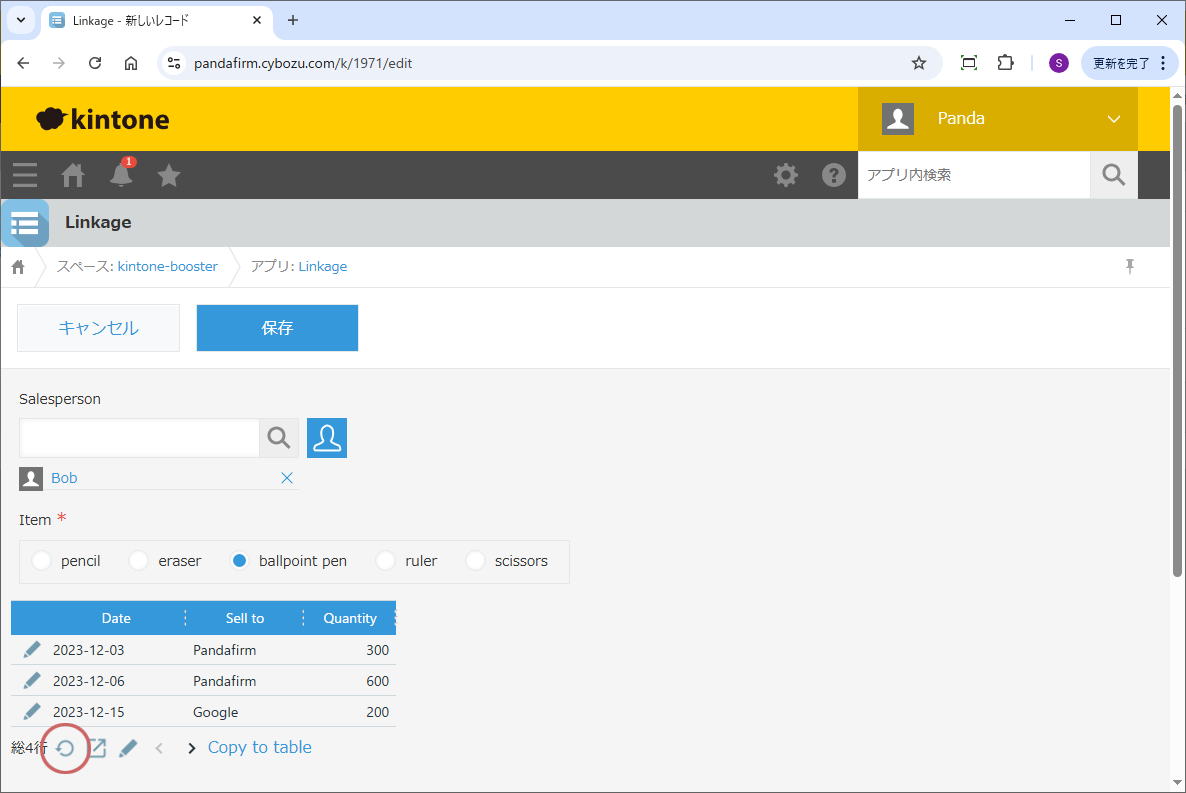The height and width of the screenshot is (793, 1186).
Task: Go to the next page of table rows
Action: click(191, 748)
